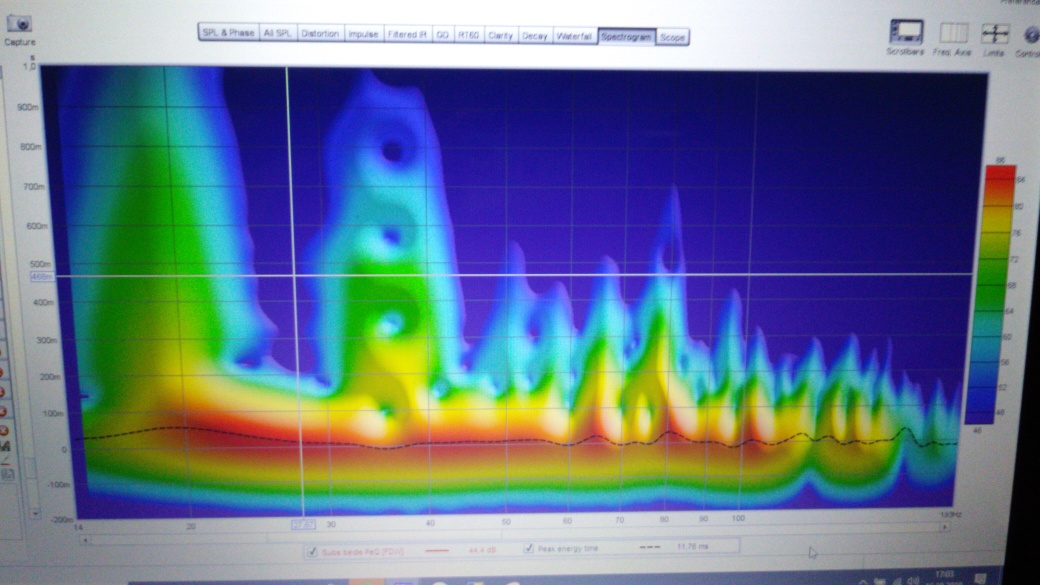Switch to the SPL & Phase tab
Image resolution: width=1040 pixels, height=585 pixels.
click(228, 33)
